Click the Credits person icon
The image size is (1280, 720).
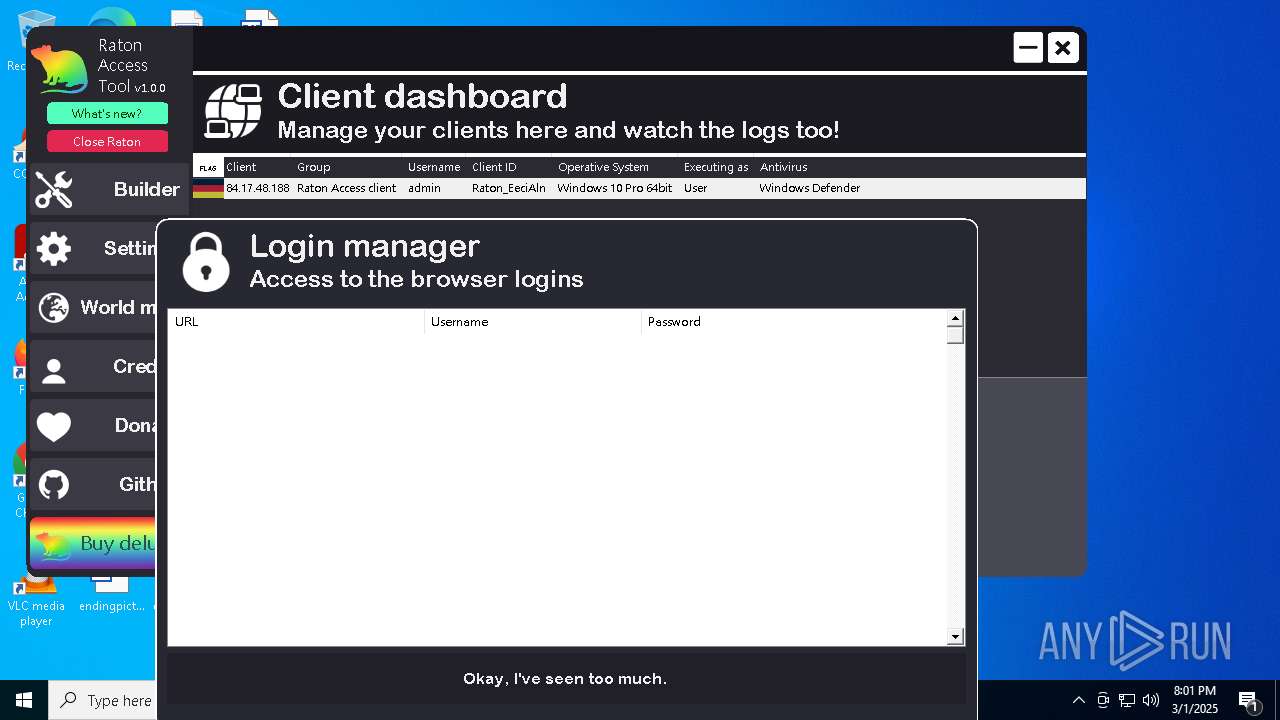click(x=54, y=372)
